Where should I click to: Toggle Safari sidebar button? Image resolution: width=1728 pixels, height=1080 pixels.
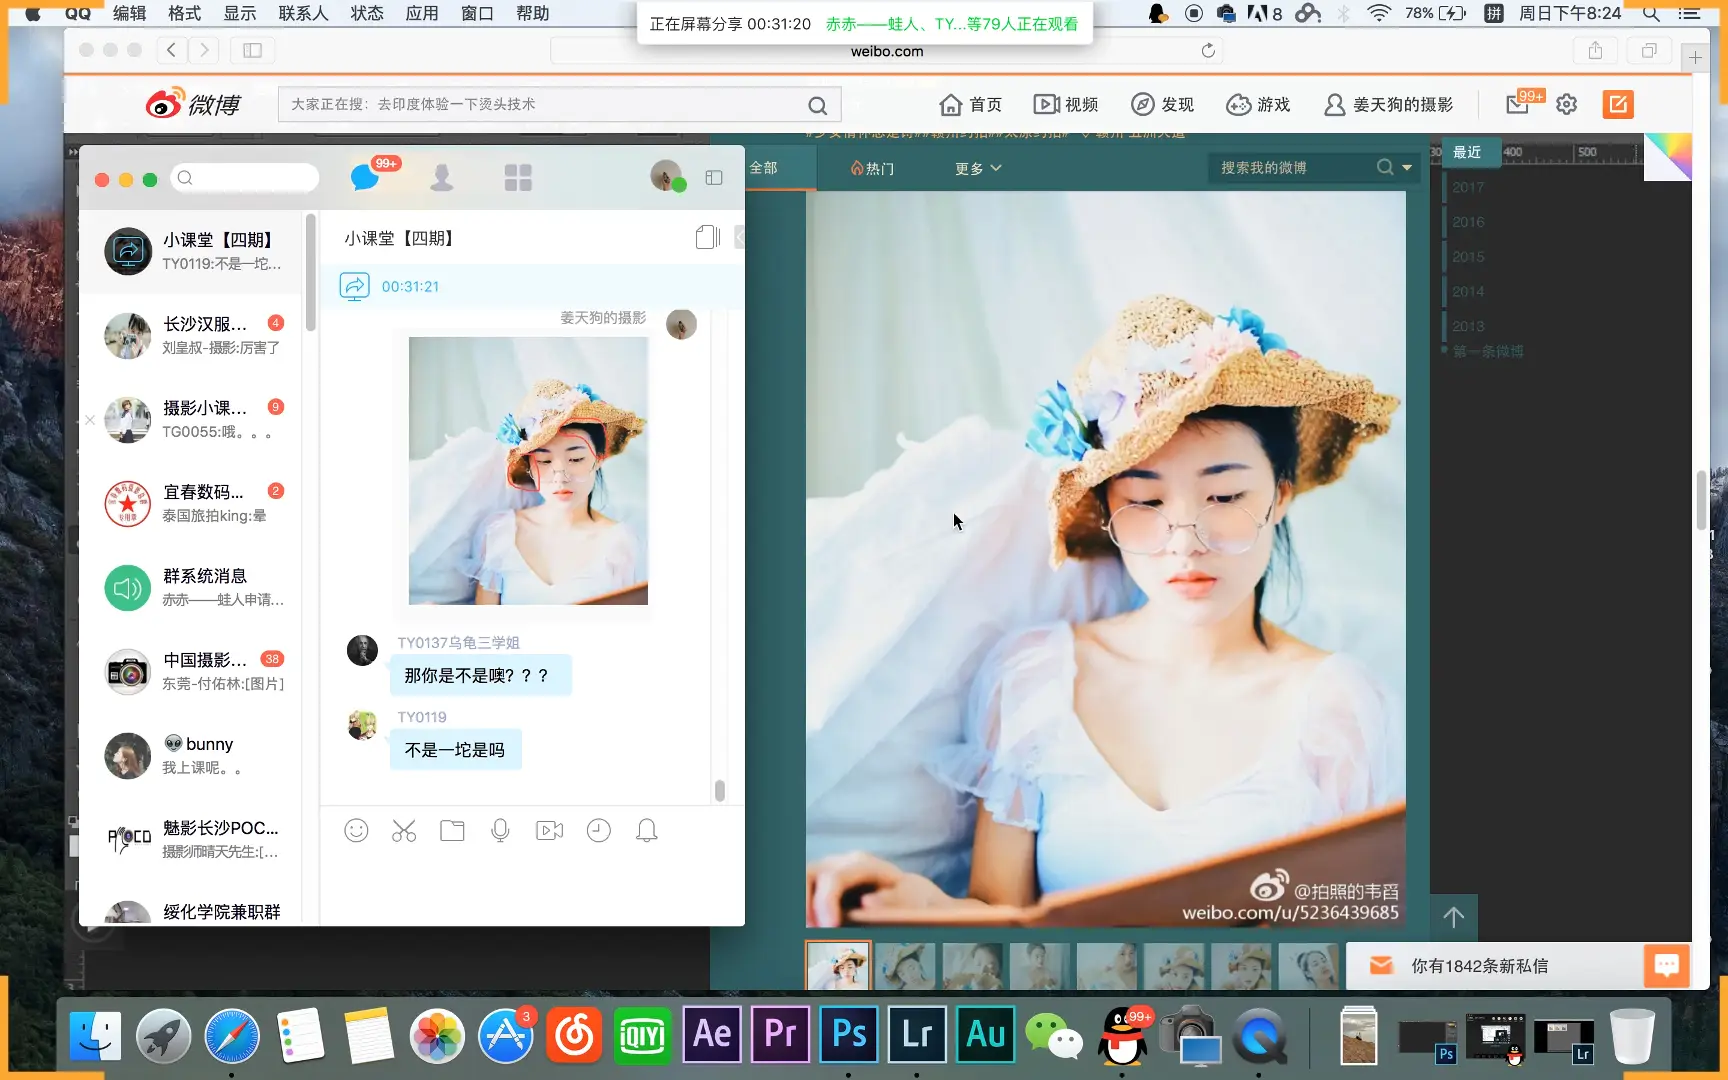(252, 50)
